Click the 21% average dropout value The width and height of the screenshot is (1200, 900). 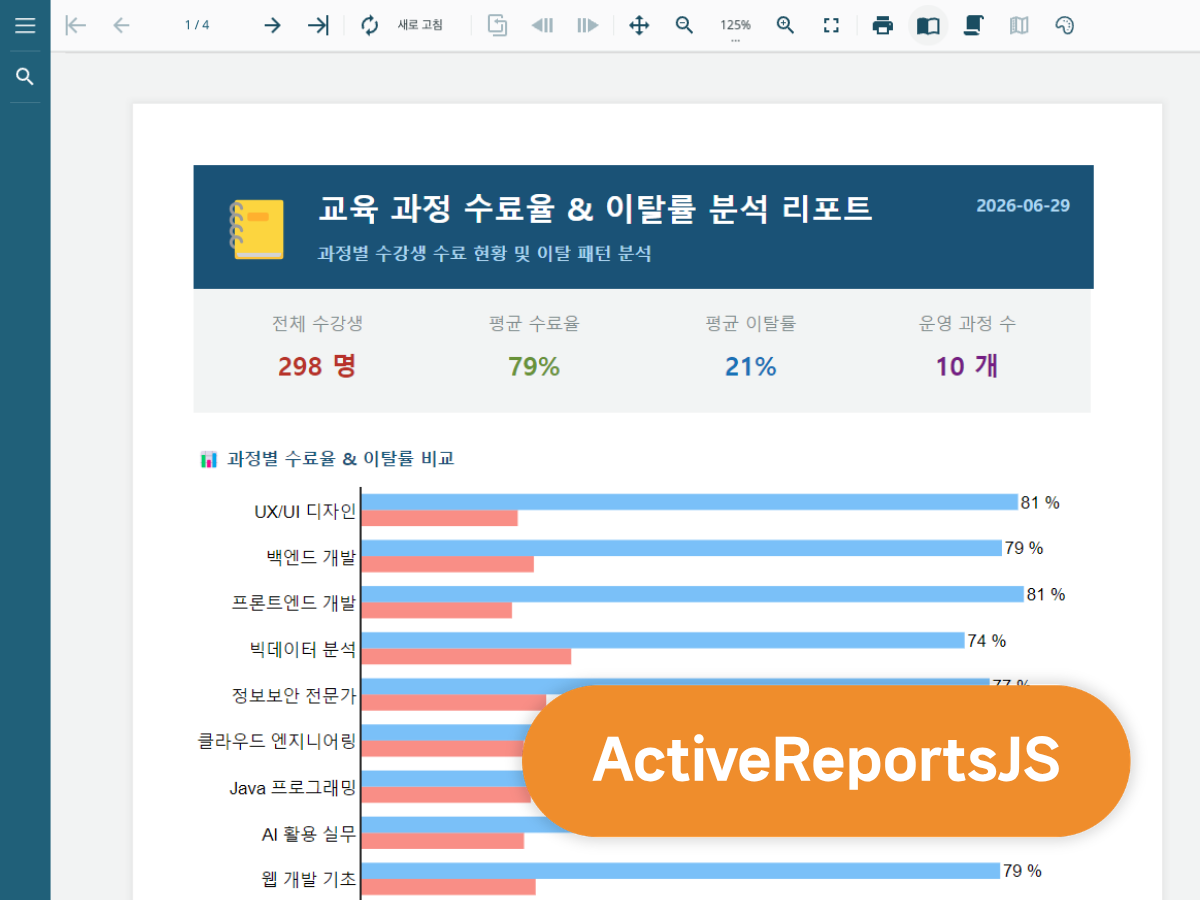pos(750,367)
